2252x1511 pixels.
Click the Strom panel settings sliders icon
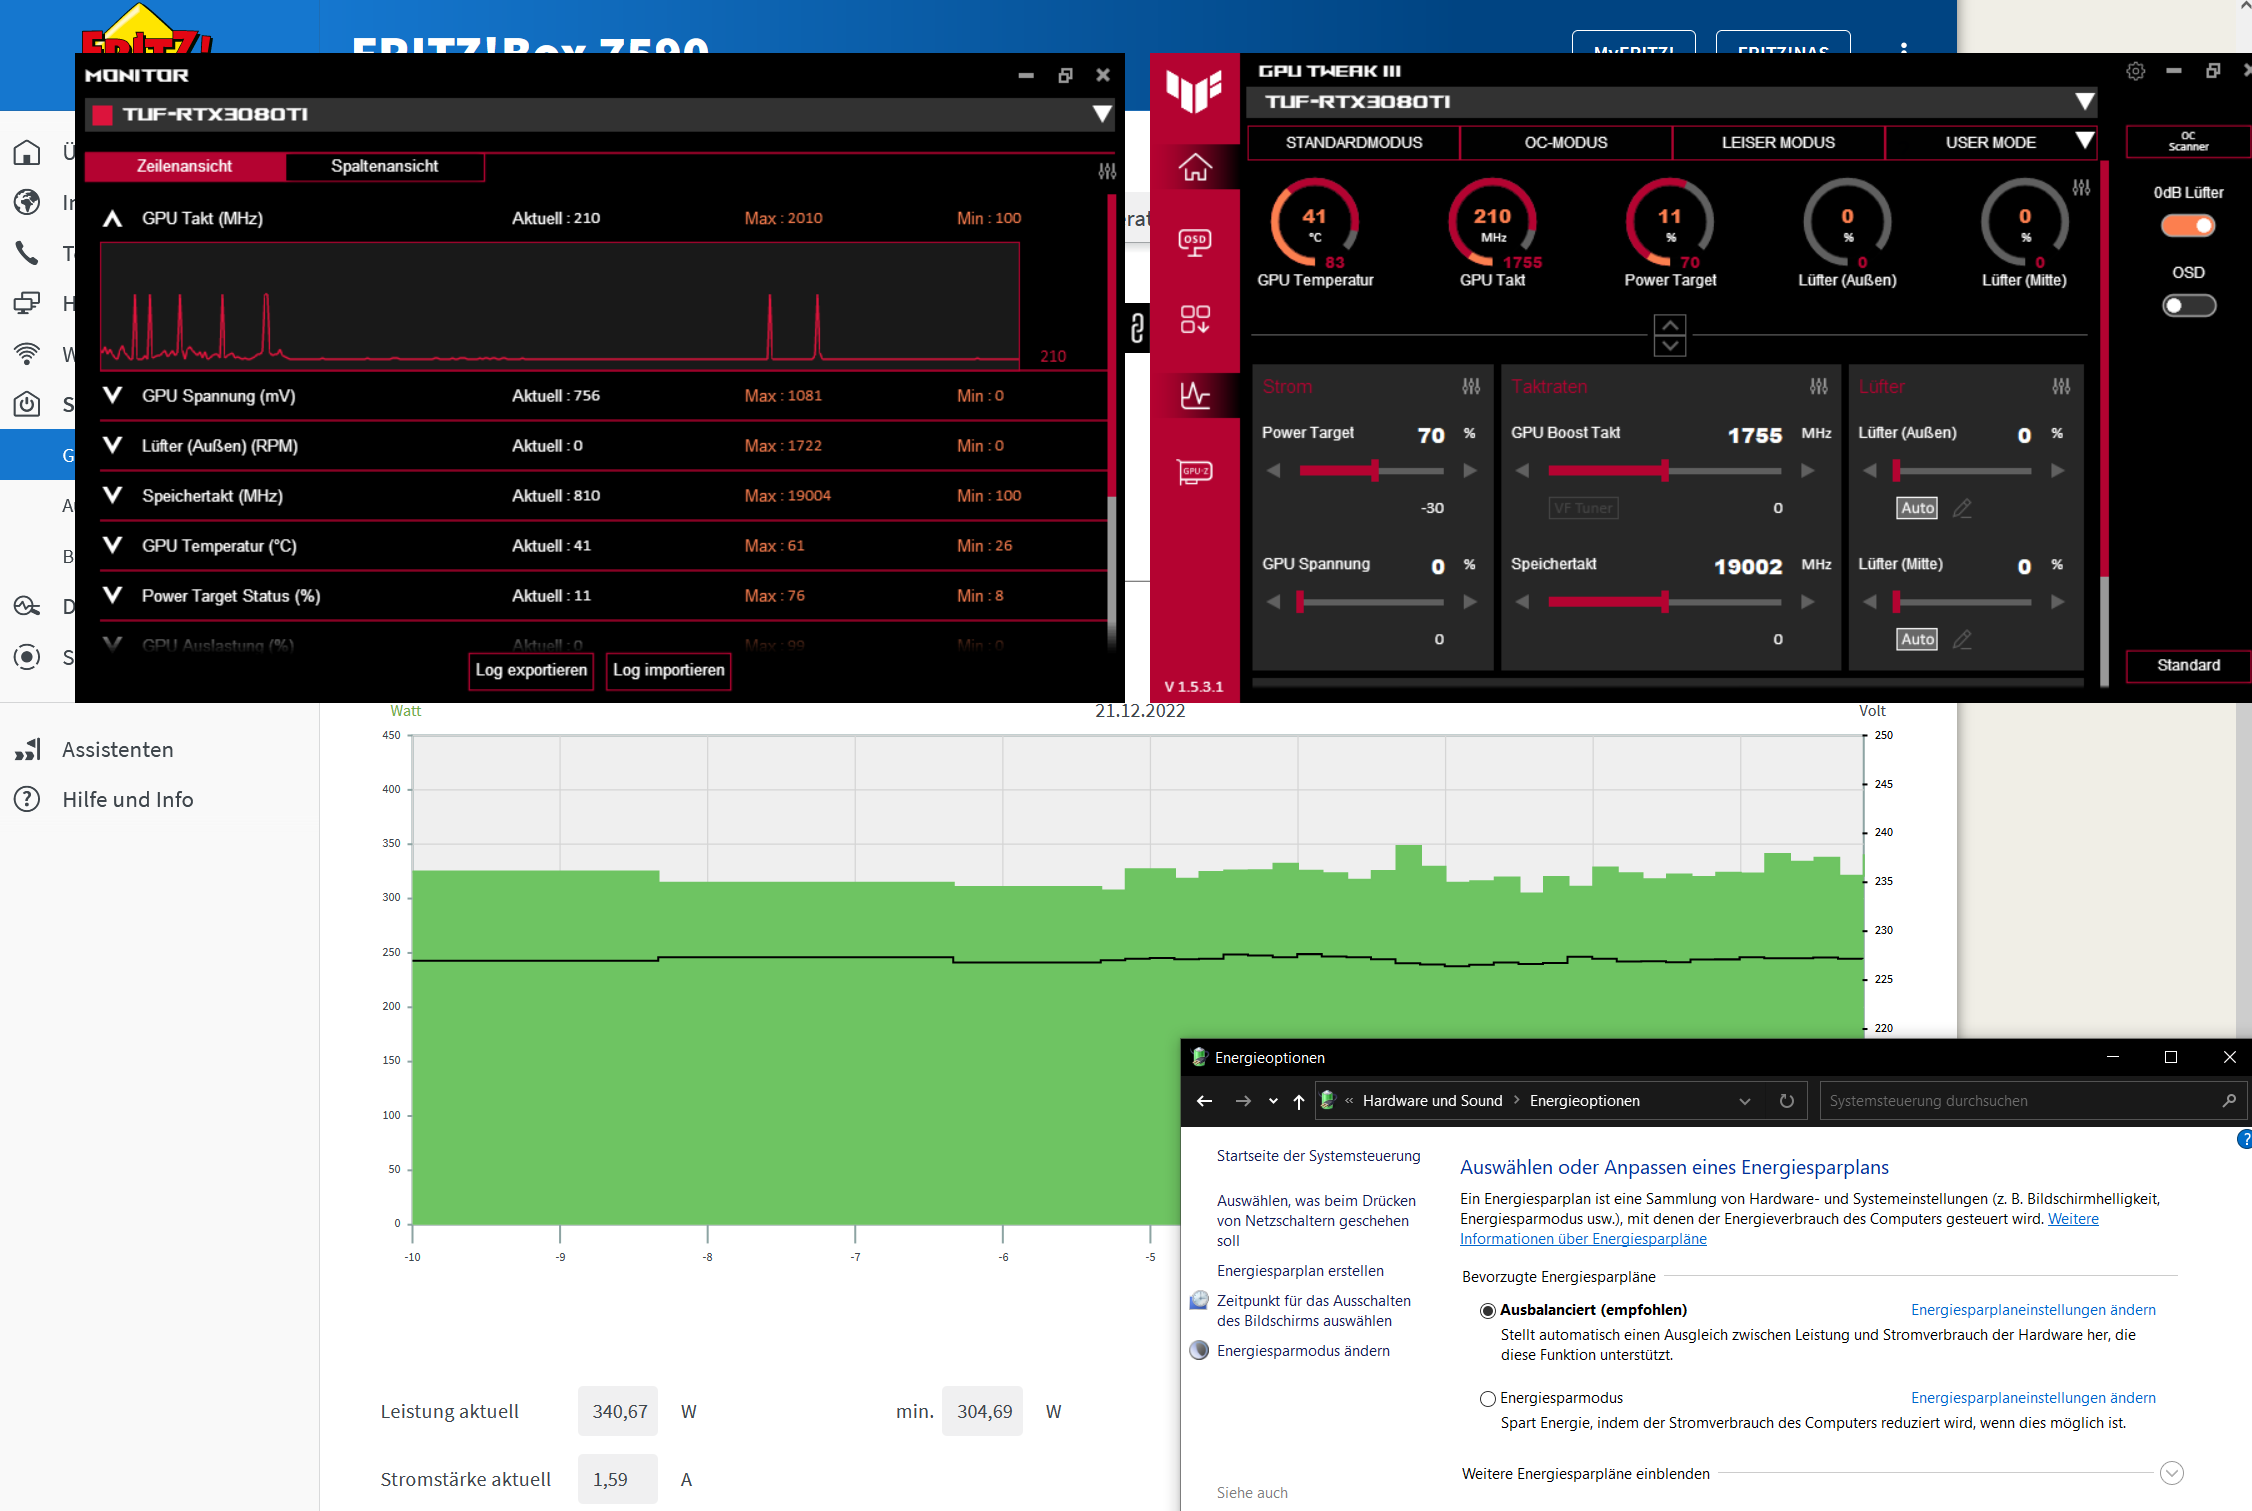[1471, 386]
